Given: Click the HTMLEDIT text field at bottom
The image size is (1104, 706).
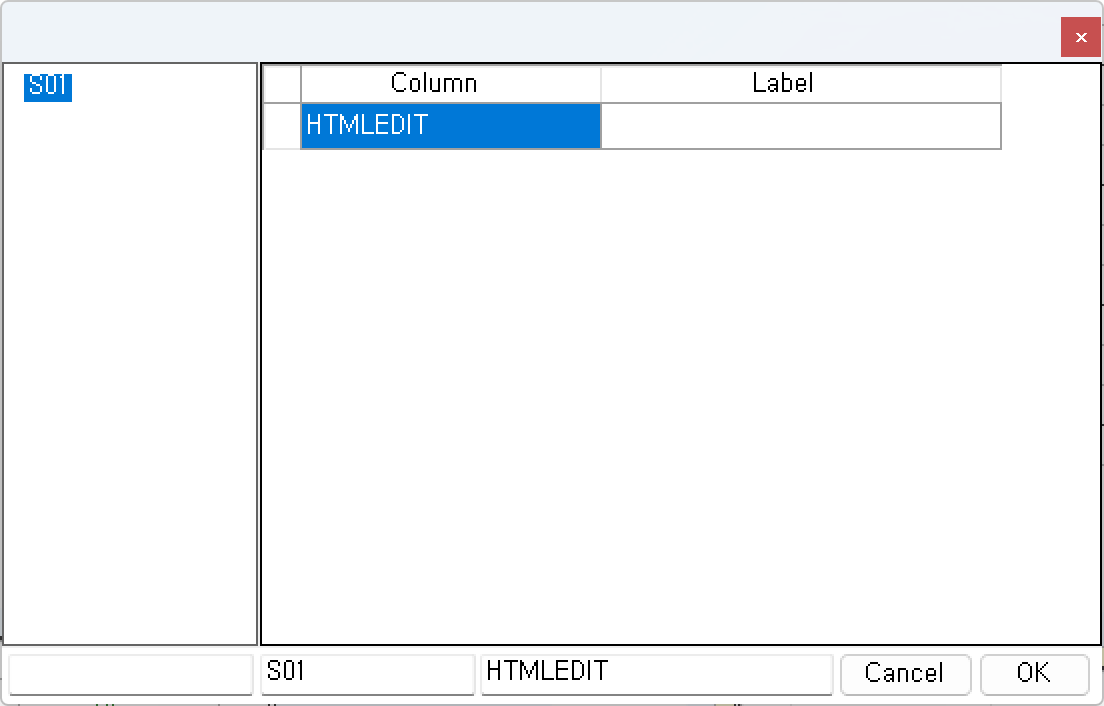Looking at the screenshot, I should (656, 673).
